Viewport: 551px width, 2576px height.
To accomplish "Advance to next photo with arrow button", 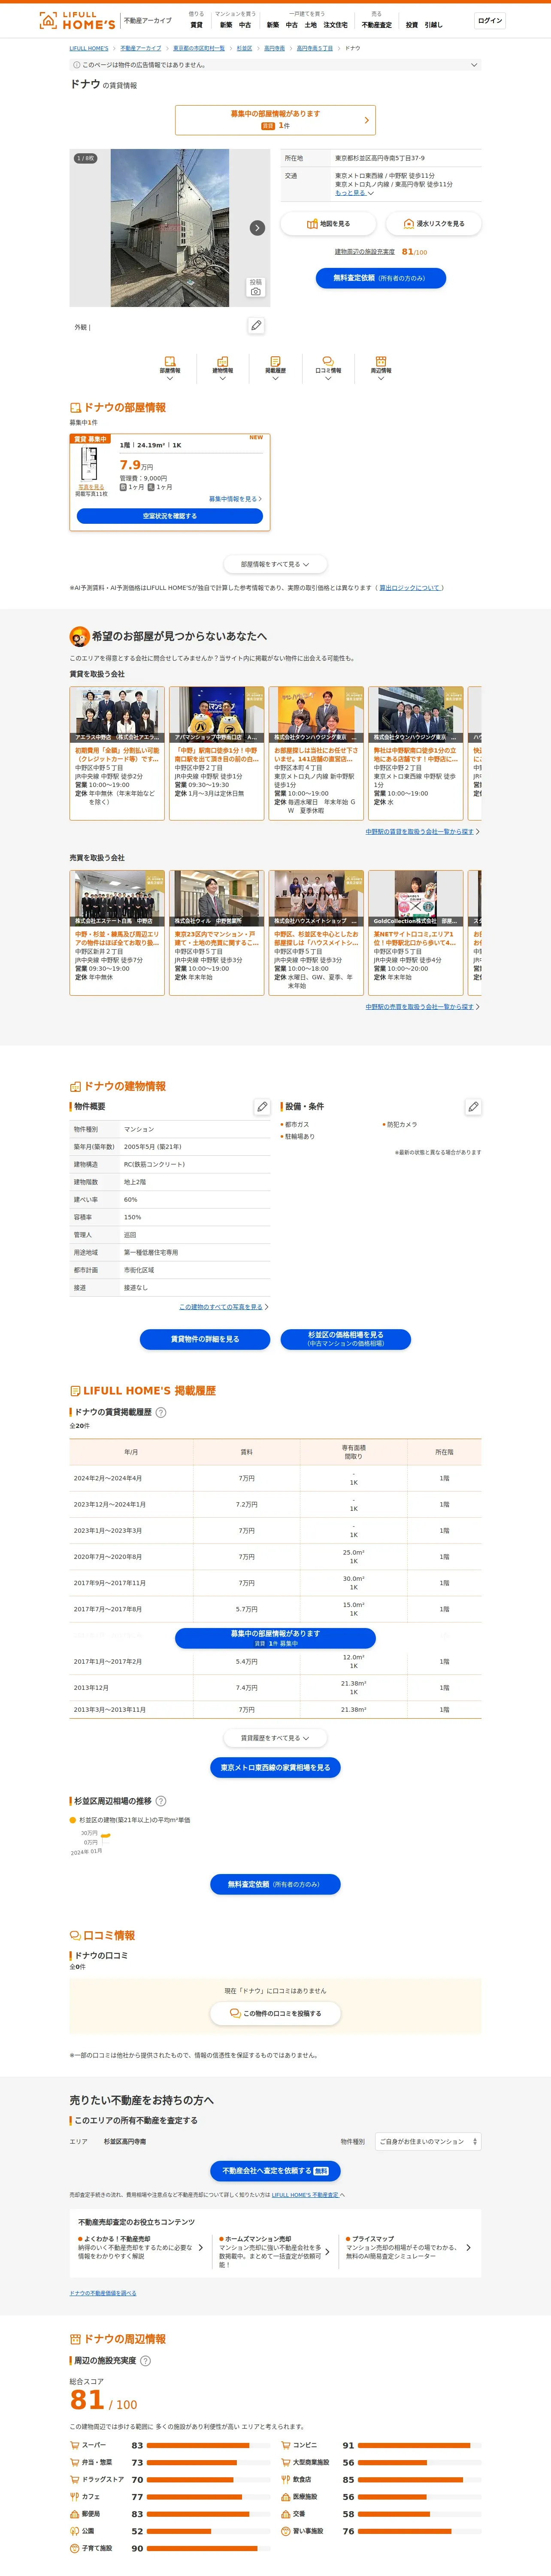I will (x=257, y=228).
